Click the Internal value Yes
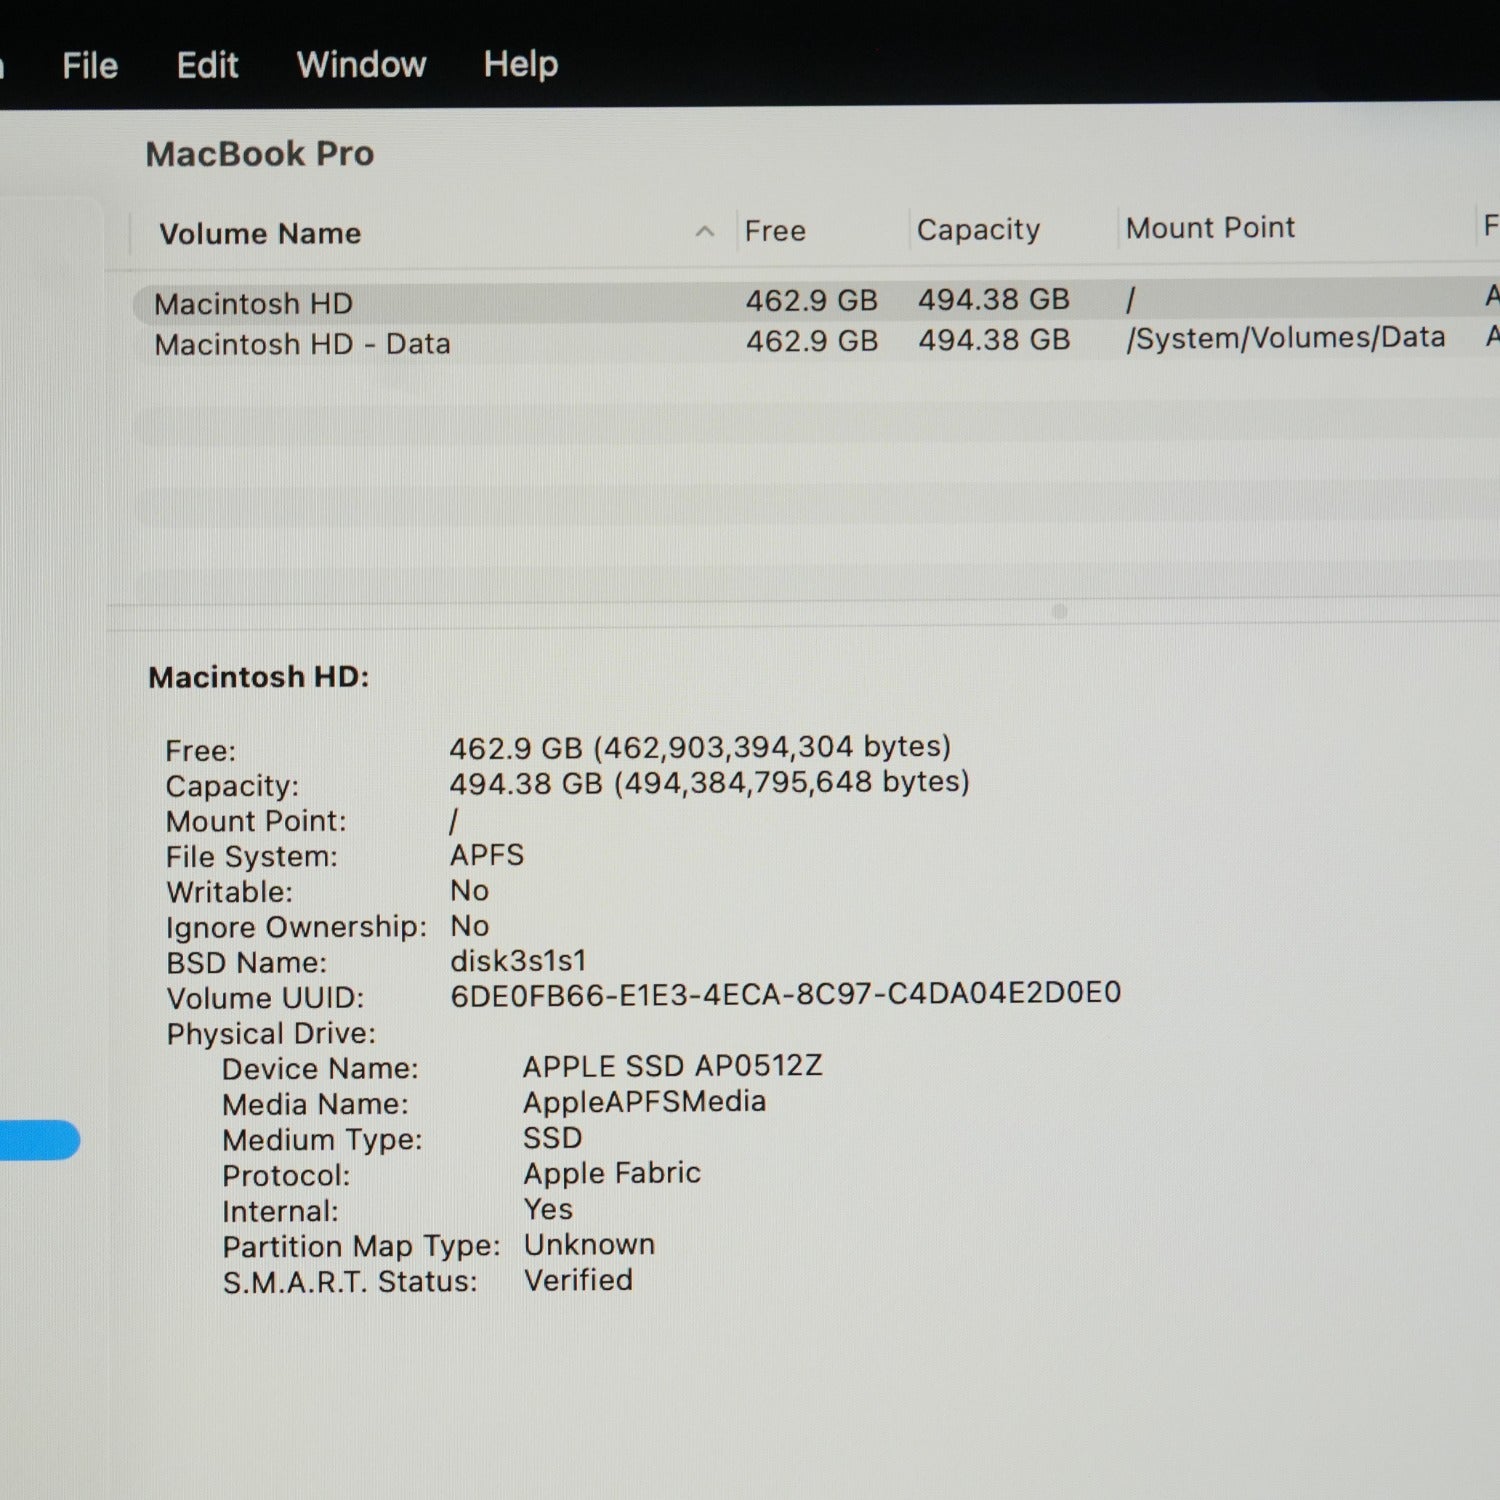Screen dimensions: 1500x1500 [x=548, y=1209]
